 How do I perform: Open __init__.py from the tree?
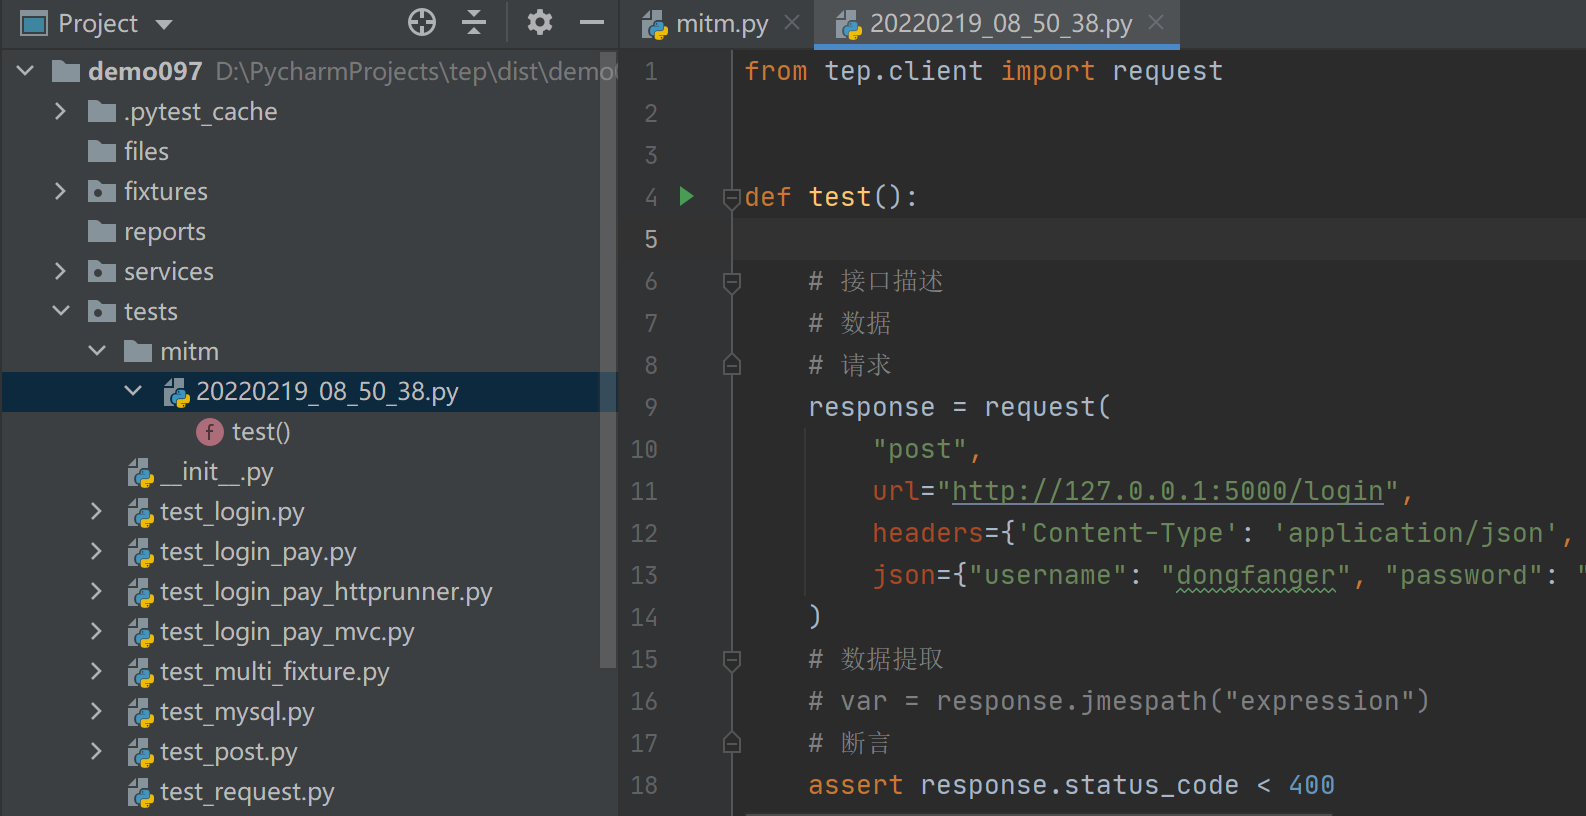(216, 471)
